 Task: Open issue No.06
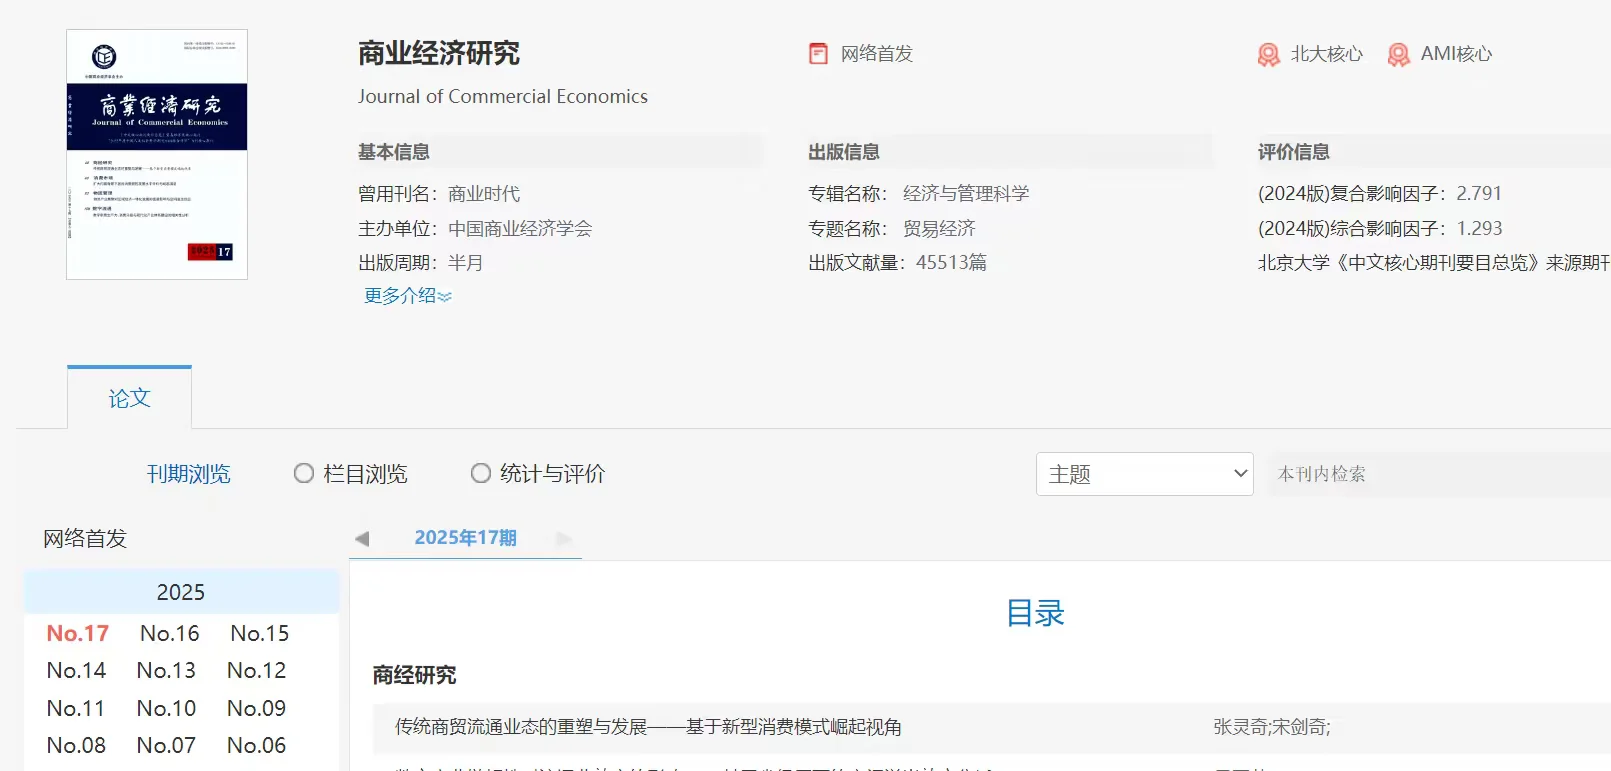click(x=257, y=745)
